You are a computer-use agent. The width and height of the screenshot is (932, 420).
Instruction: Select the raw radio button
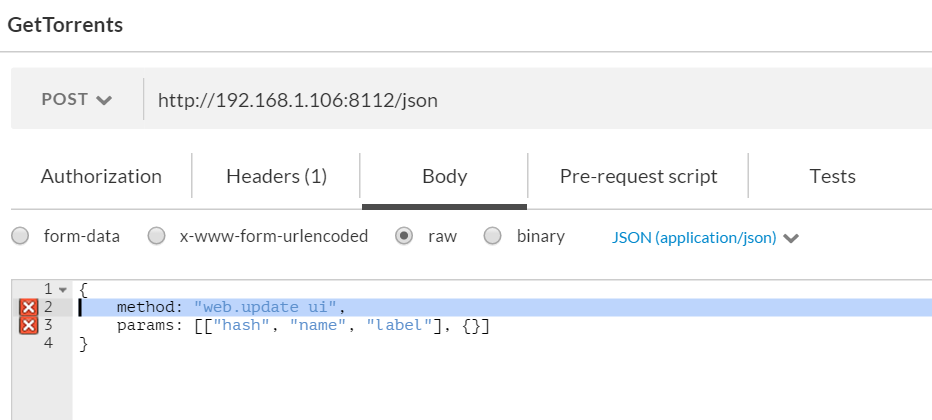tap(404, 236)
